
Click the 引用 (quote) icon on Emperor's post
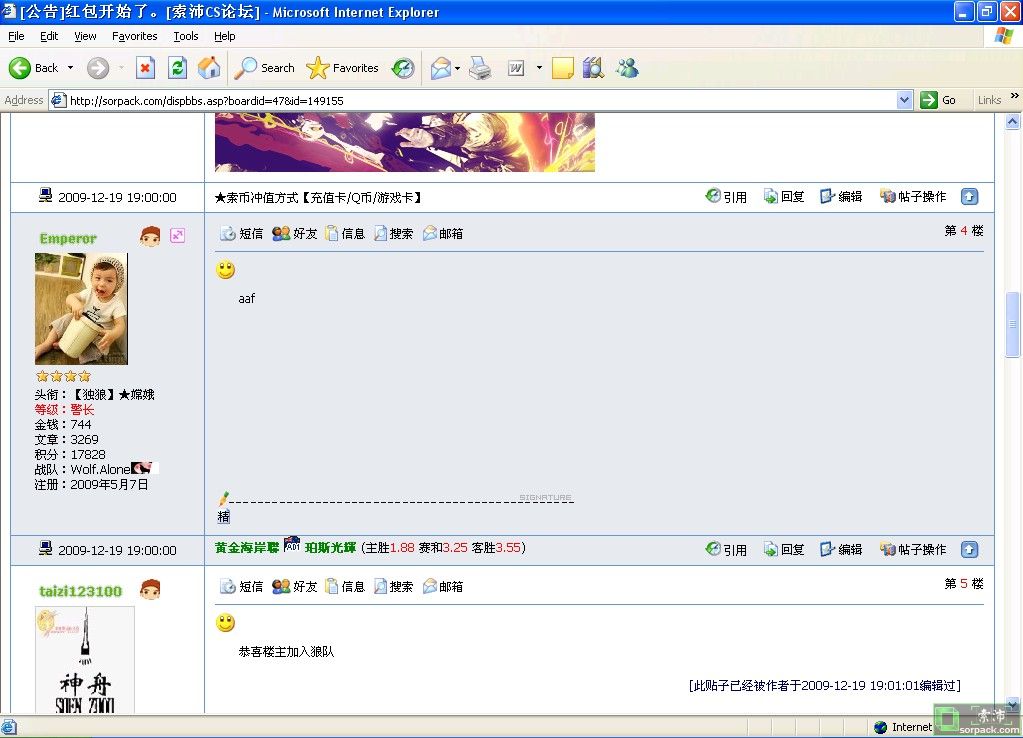click(x=727, y=197)
